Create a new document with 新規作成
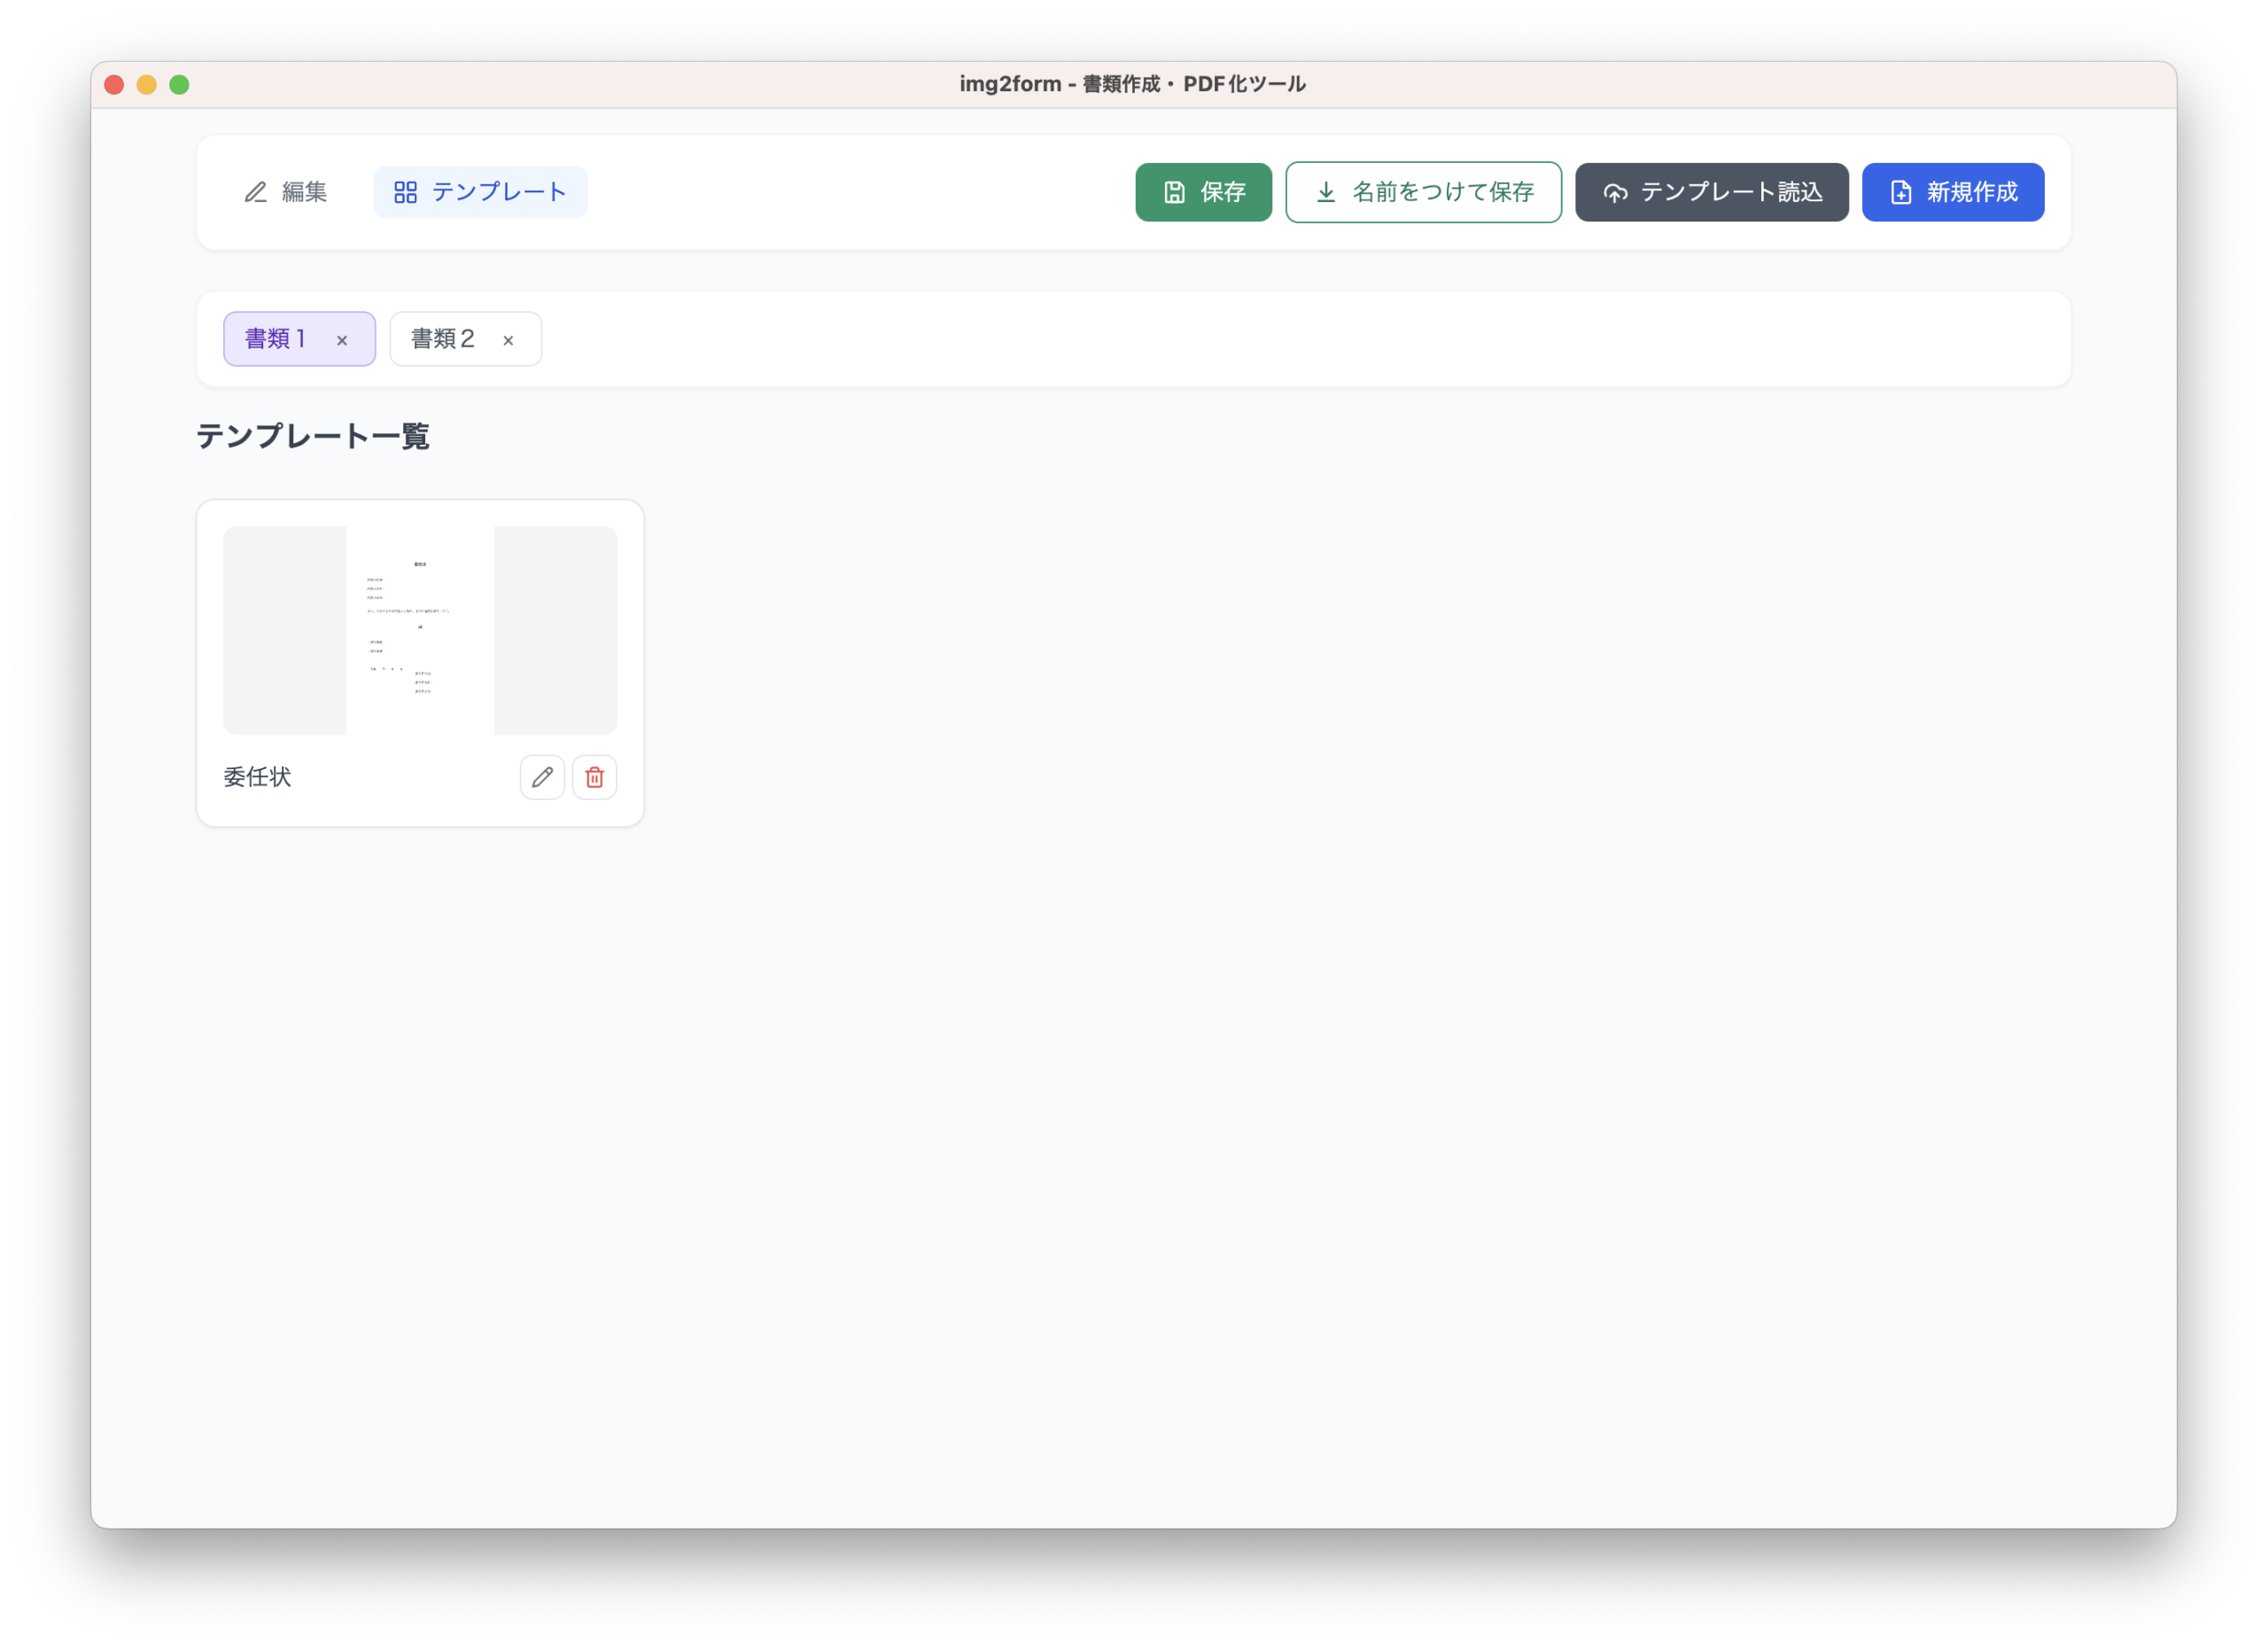This screenshot has width=2268, height=1649. point(1952,192)
